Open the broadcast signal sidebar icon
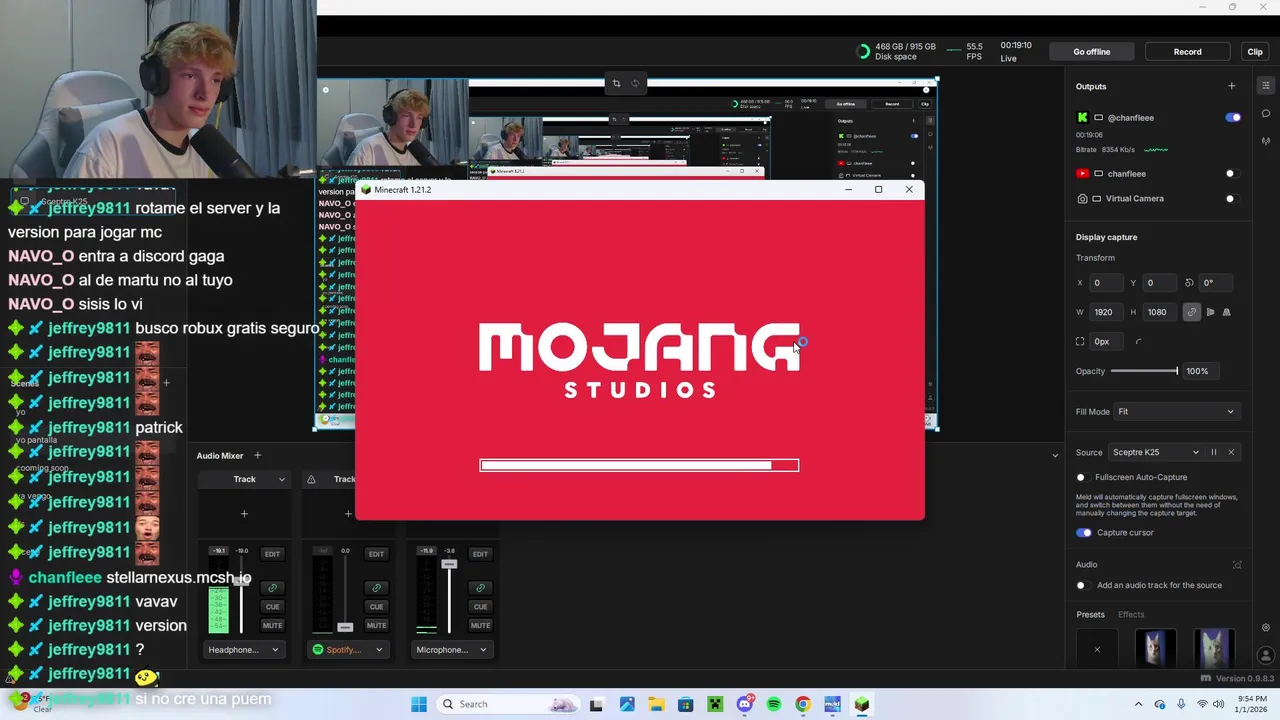The height and width of the screenshot is (720, 1280). point(1266,141)
